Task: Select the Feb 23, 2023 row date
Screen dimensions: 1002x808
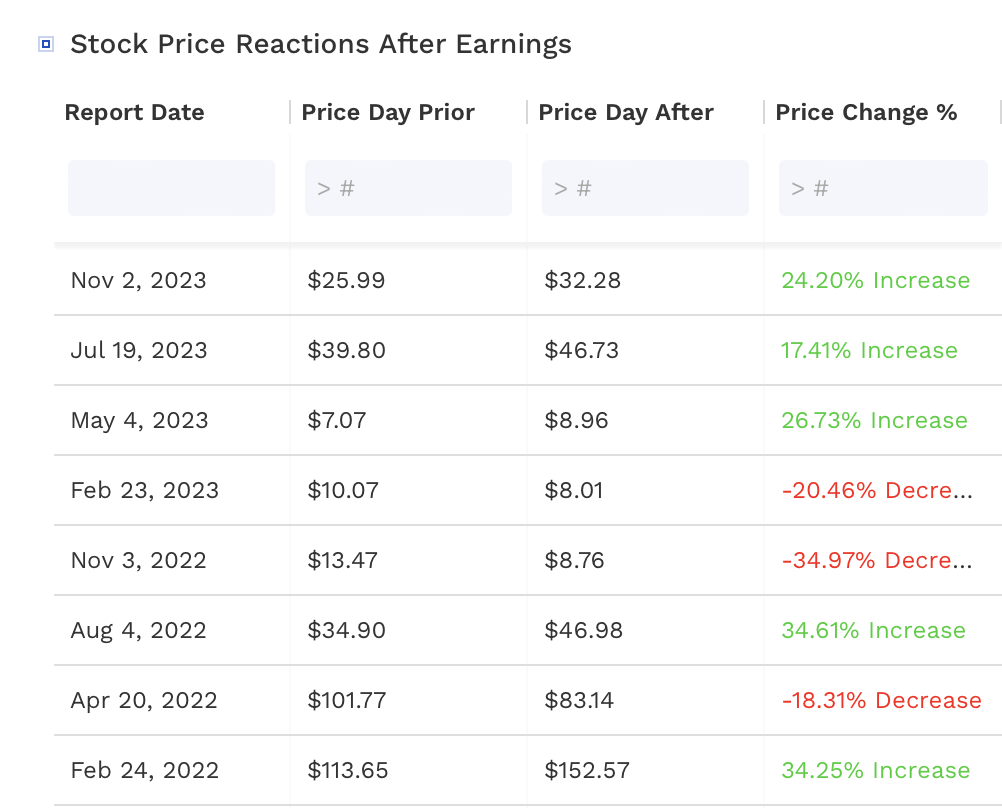Action: tap(144, 490)
